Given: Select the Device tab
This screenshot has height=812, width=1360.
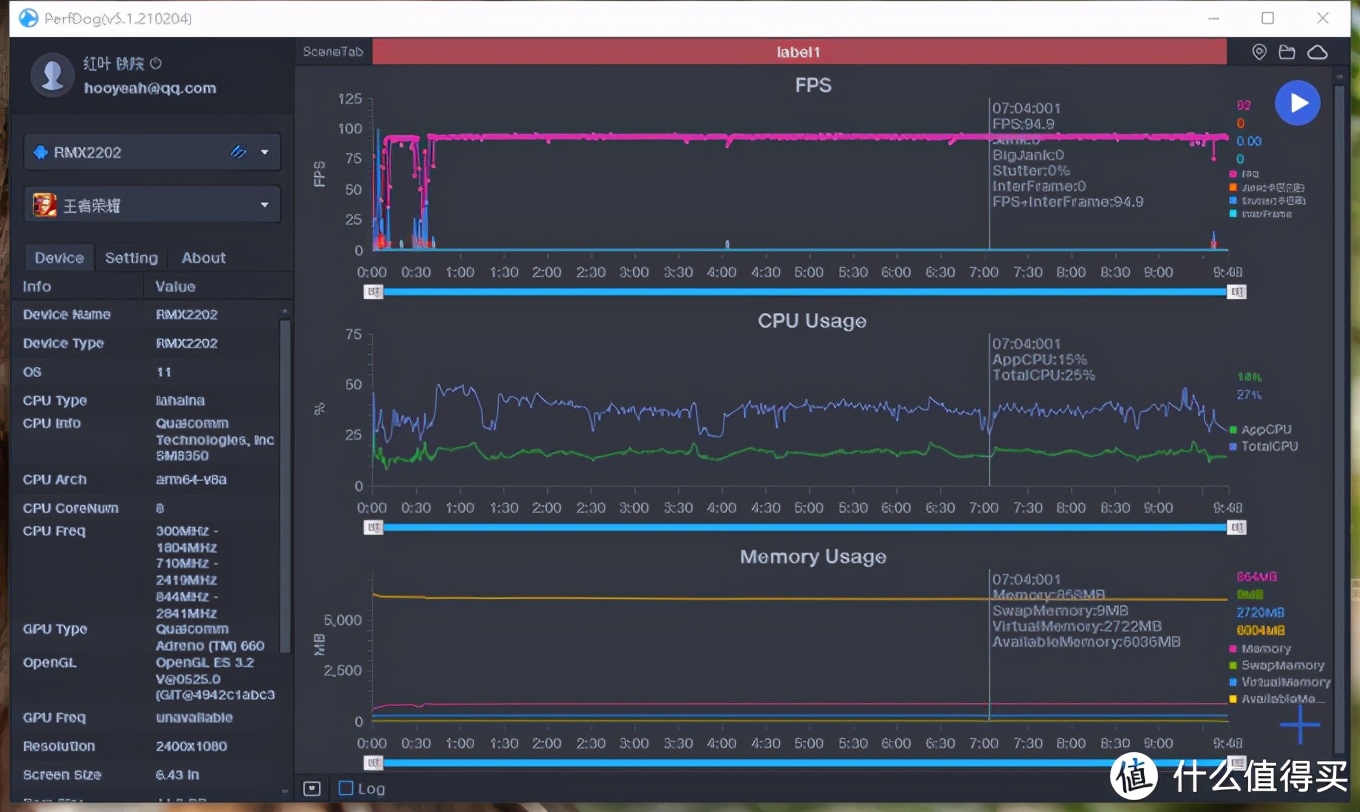Looking at the screenshot, I should [x=59, y=258].
